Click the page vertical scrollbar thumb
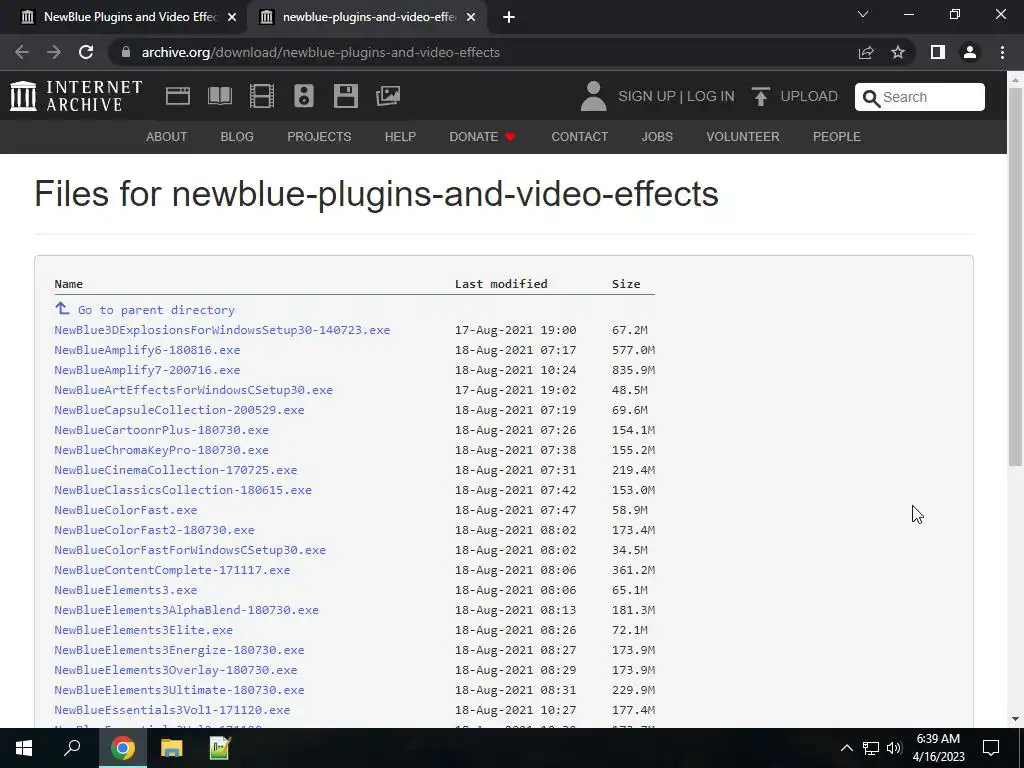Image resolution: width=1024 pixels, height=768 pixels. (x=1015, y=277)
